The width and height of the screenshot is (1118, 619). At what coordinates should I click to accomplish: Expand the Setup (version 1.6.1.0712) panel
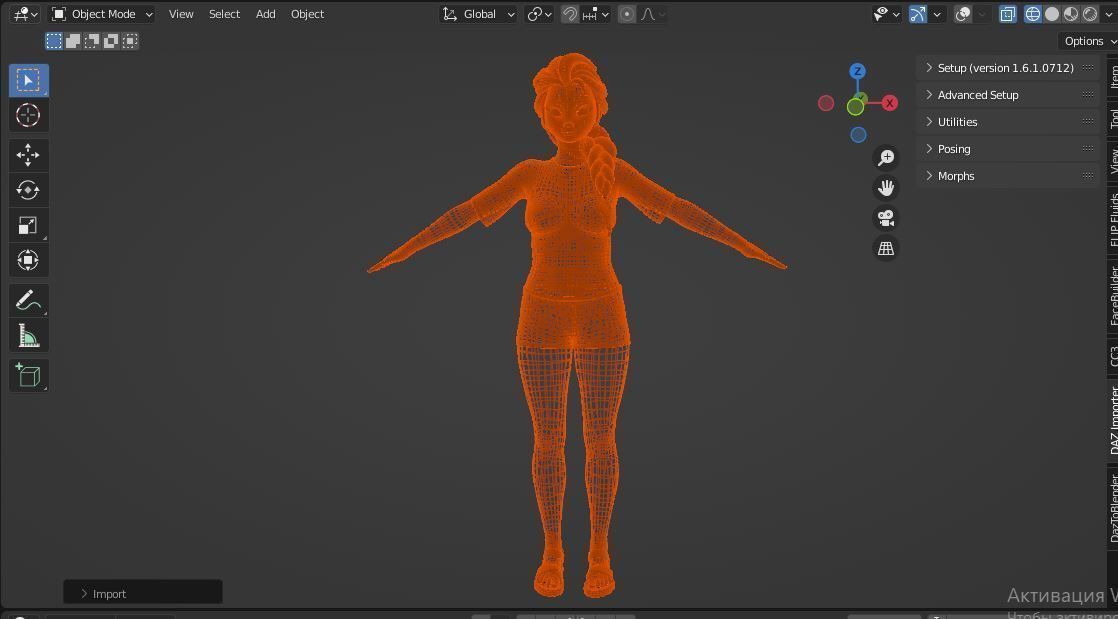coord(1008,68)
